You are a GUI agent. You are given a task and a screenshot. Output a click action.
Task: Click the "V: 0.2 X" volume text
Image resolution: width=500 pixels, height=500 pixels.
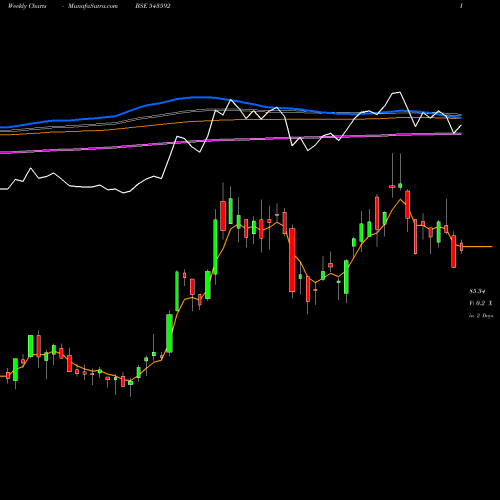pos(480,303)
